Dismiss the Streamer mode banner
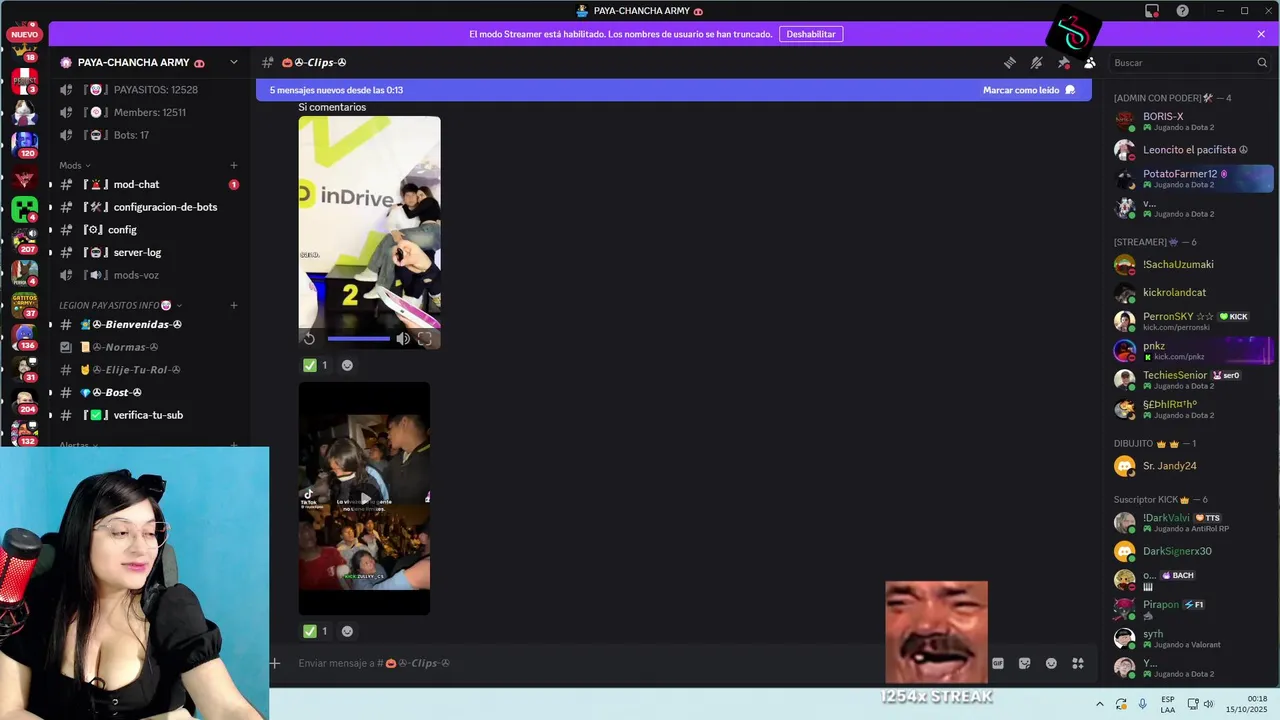This screenshot has width=1280, height=720. pos(1261,34)
